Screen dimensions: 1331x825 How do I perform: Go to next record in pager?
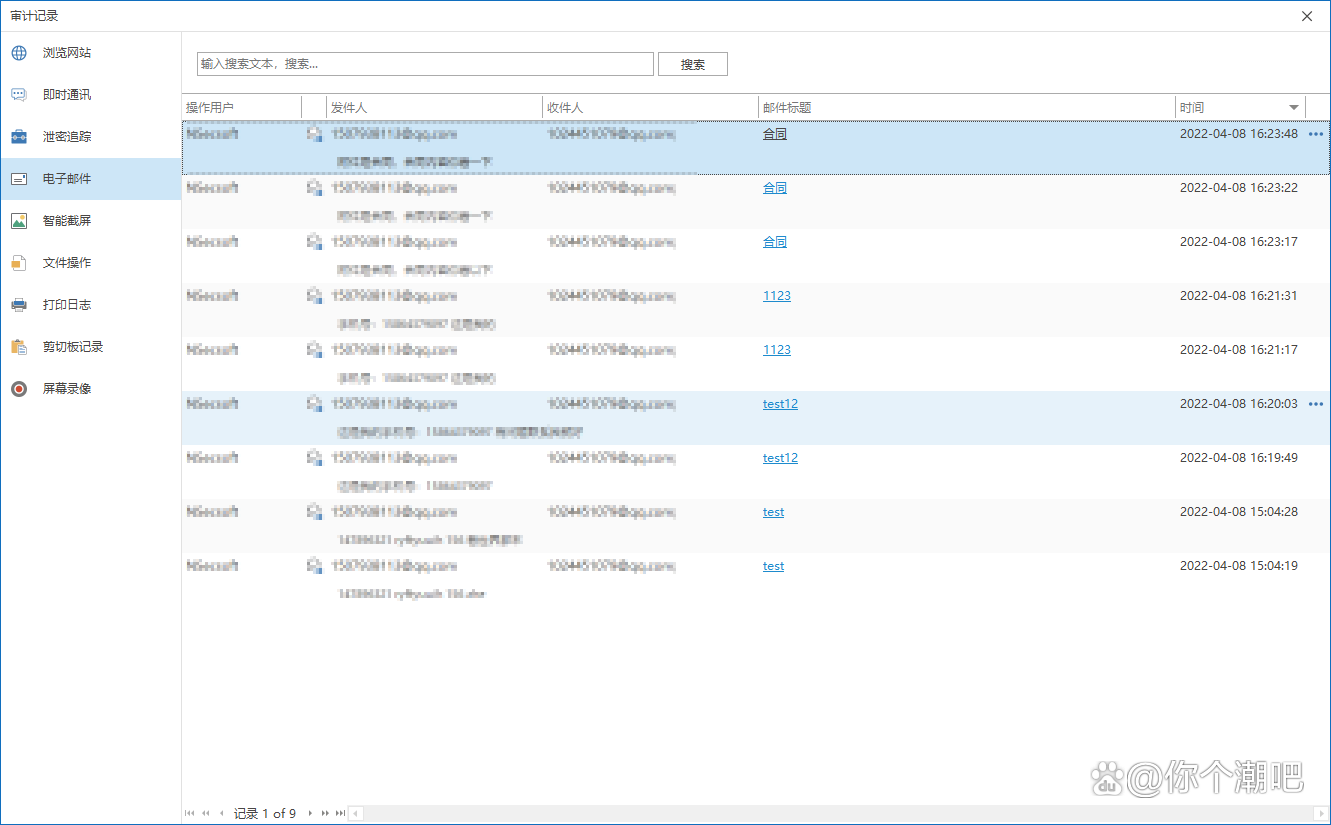click(x=310, y=813)
